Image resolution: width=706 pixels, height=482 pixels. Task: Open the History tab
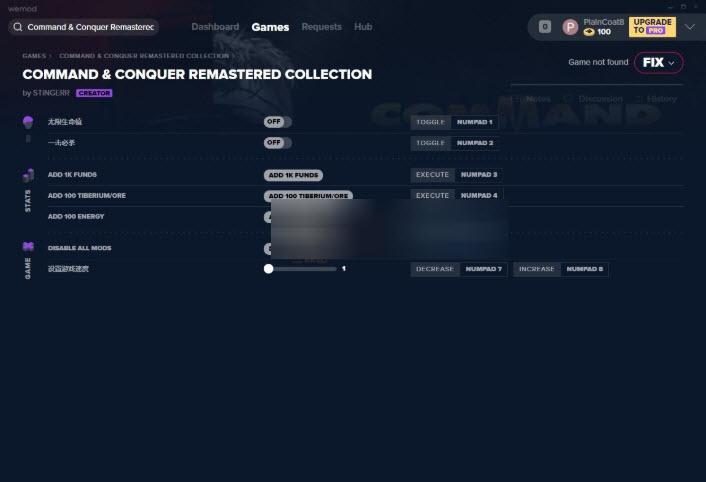point(661,99)
